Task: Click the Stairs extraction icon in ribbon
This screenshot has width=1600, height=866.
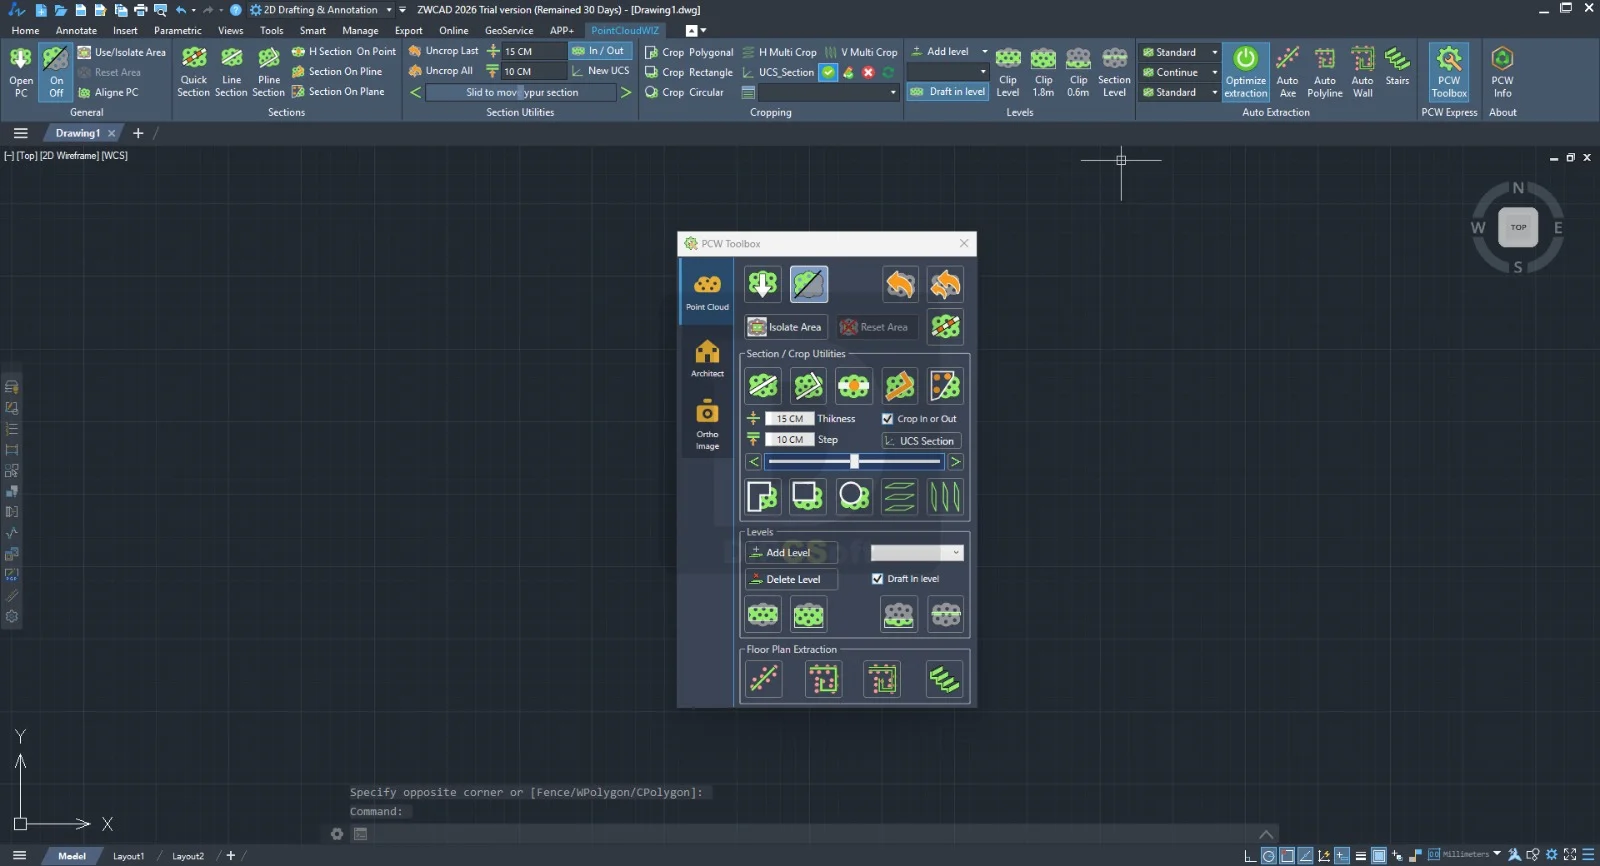Action: (1397, 67)
